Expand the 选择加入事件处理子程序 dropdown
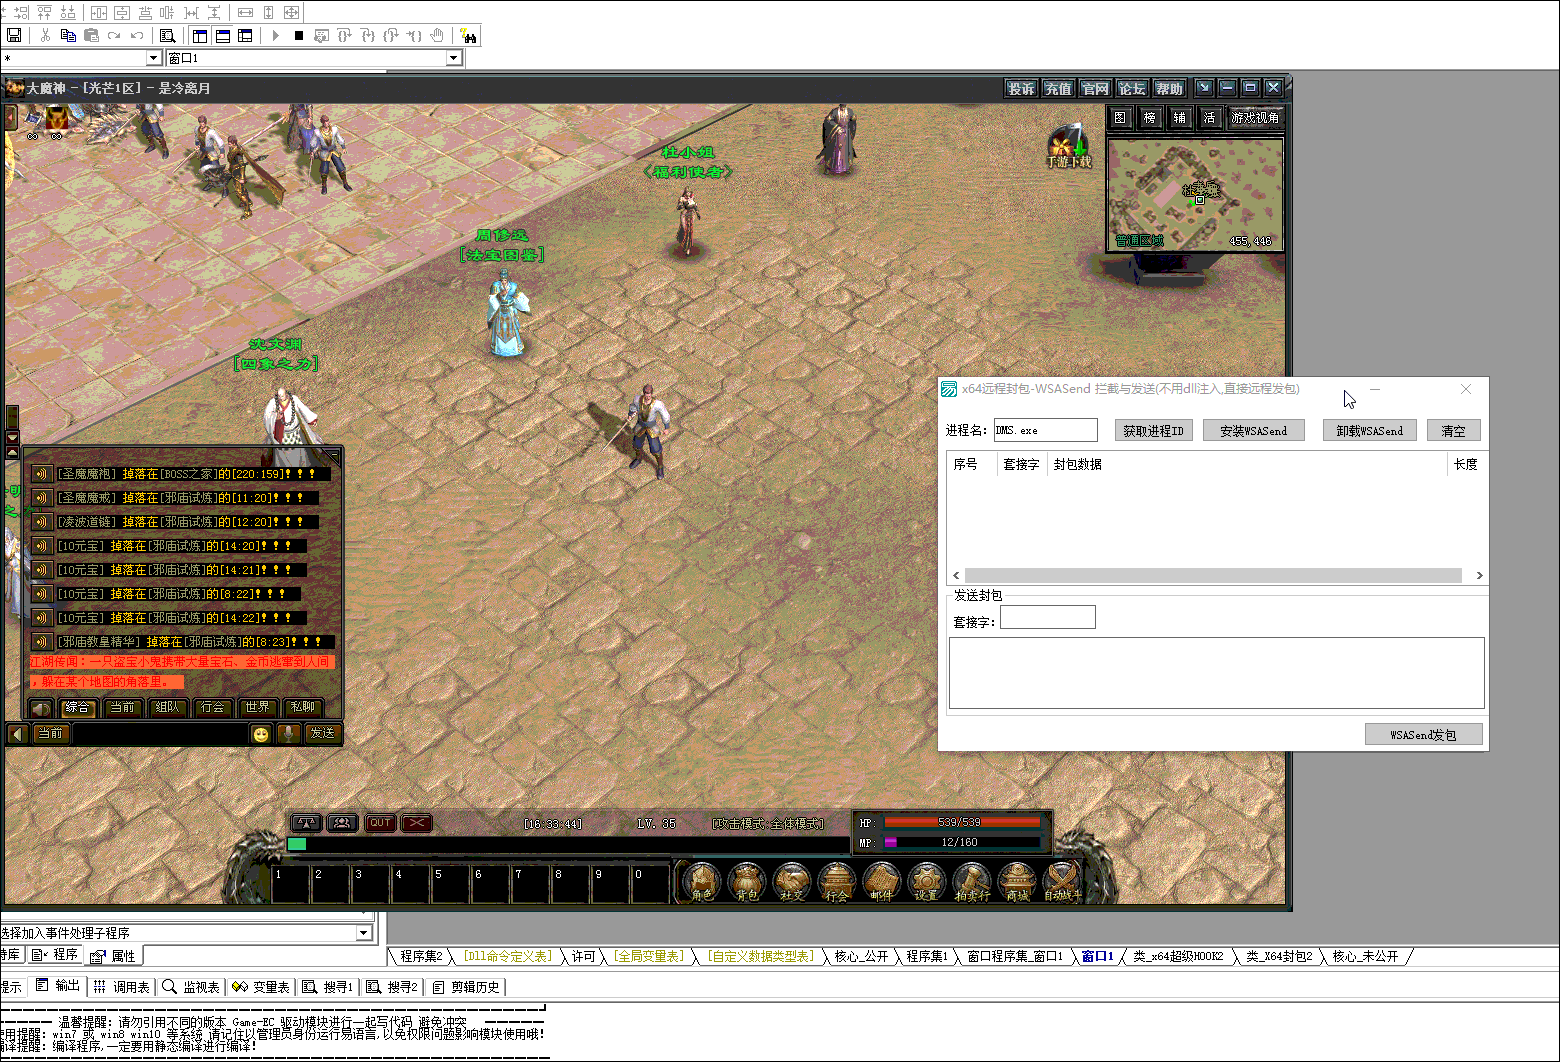Screen dimensions: 1560x1062 [x=364, y=933]
